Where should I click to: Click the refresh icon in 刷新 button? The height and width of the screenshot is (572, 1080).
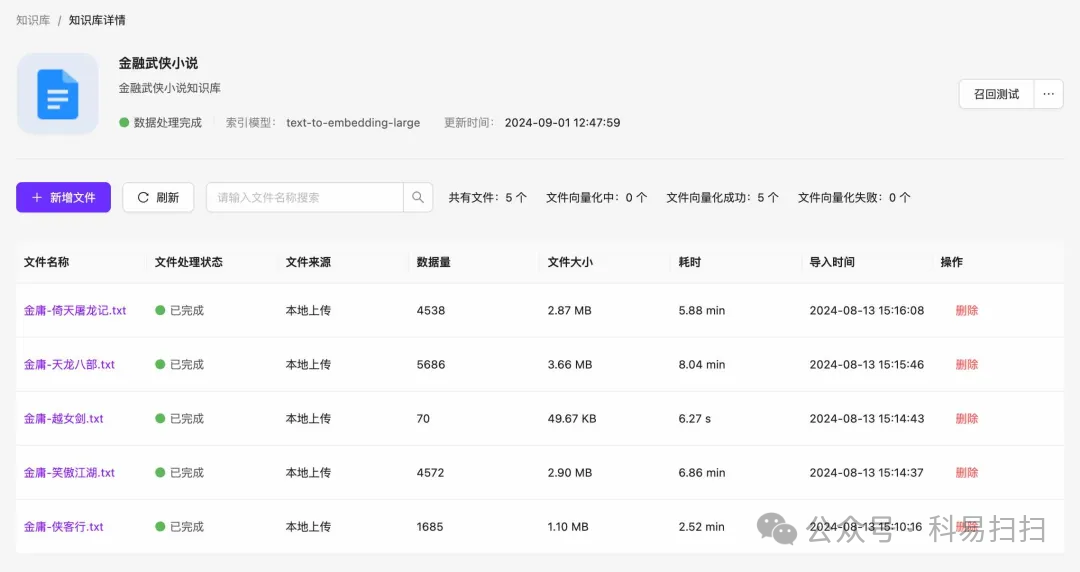click(x=143, y=197)
